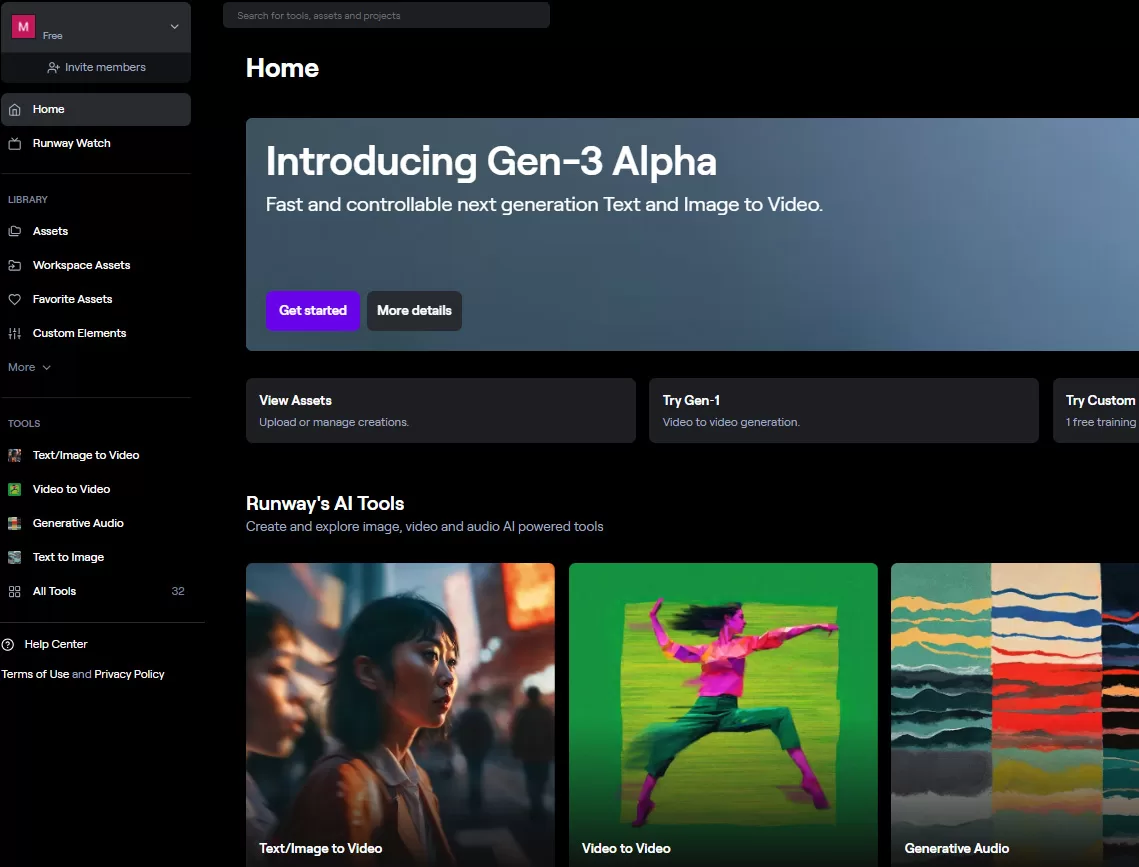Image resolution: width=1139 pixels, height=867 pixels.
Task: Open Custom Elements sliders icon
Action: [15, 333]
